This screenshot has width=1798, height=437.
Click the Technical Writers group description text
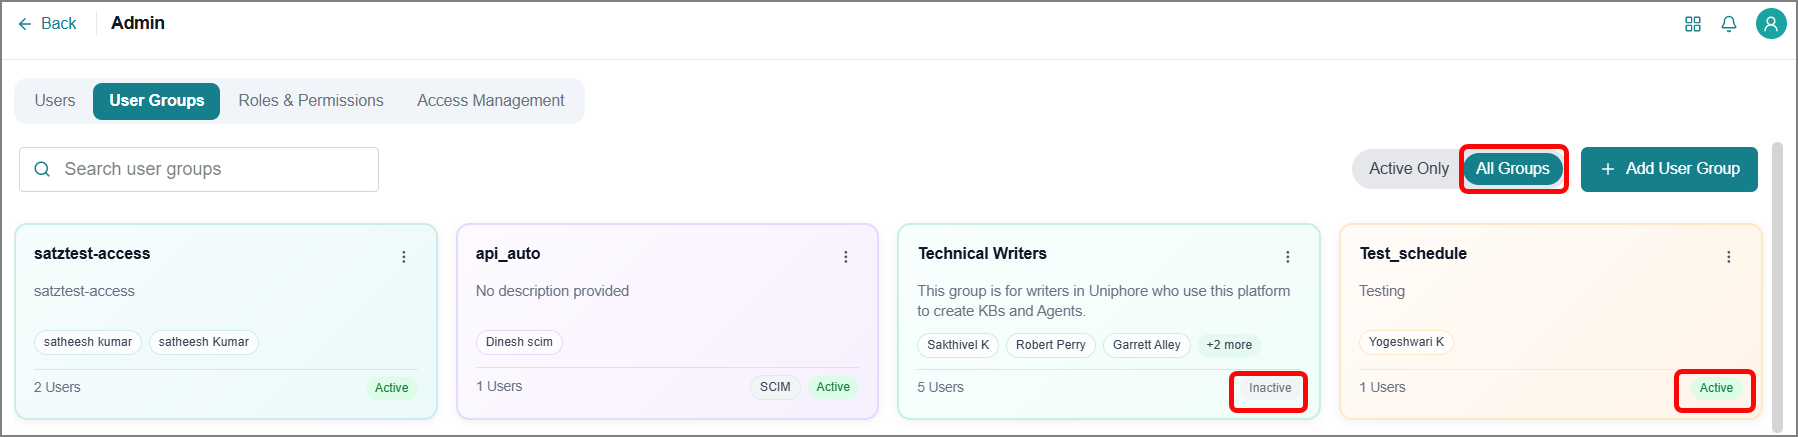point(1103,301)
